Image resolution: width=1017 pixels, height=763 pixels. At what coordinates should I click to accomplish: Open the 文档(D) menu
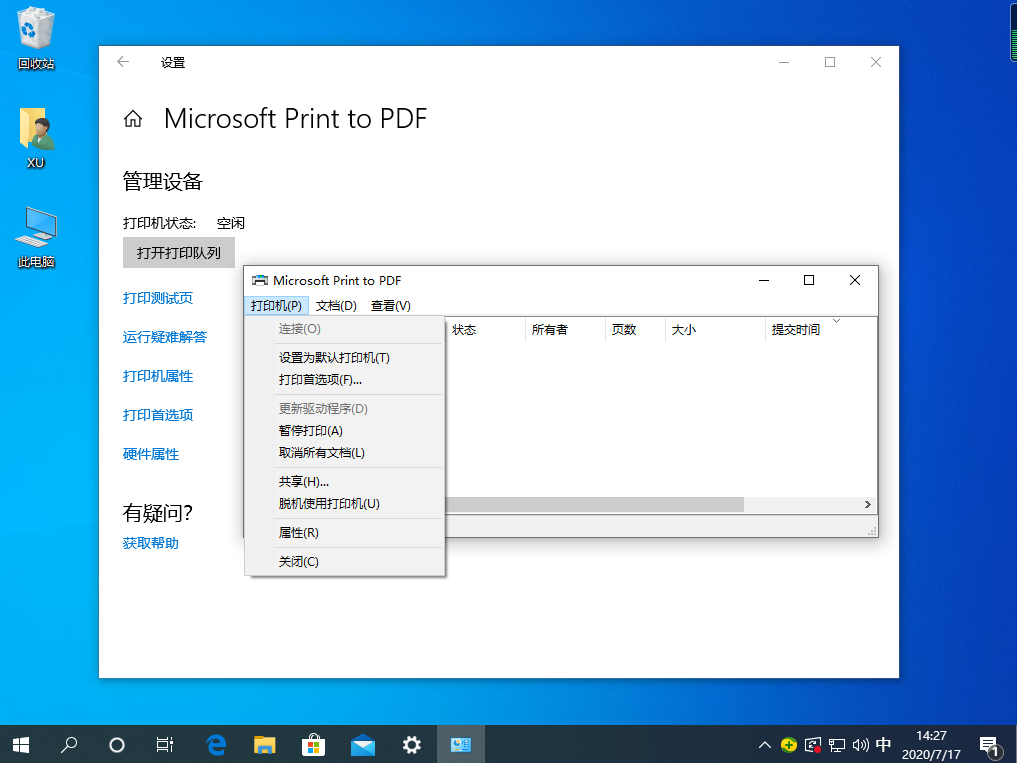[336, 306]
